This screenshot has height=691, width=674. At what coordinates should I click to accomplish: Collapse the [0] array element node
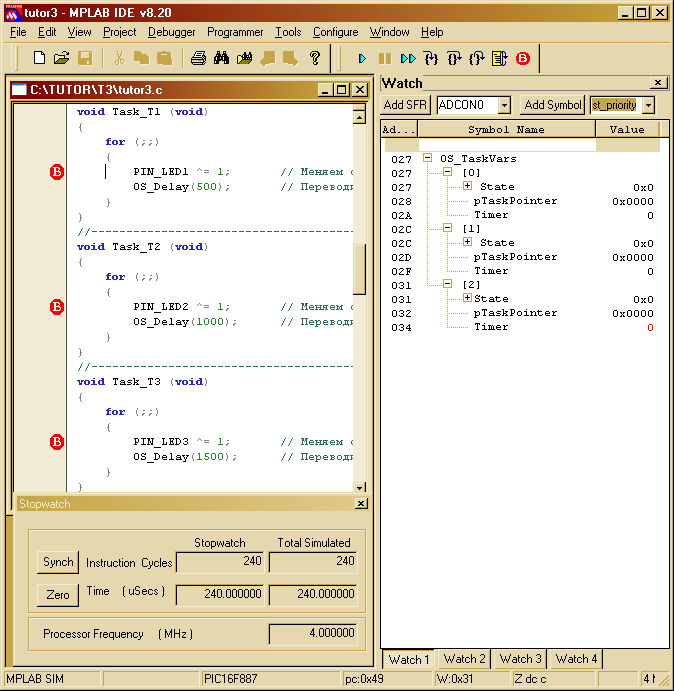click(447, 172)
